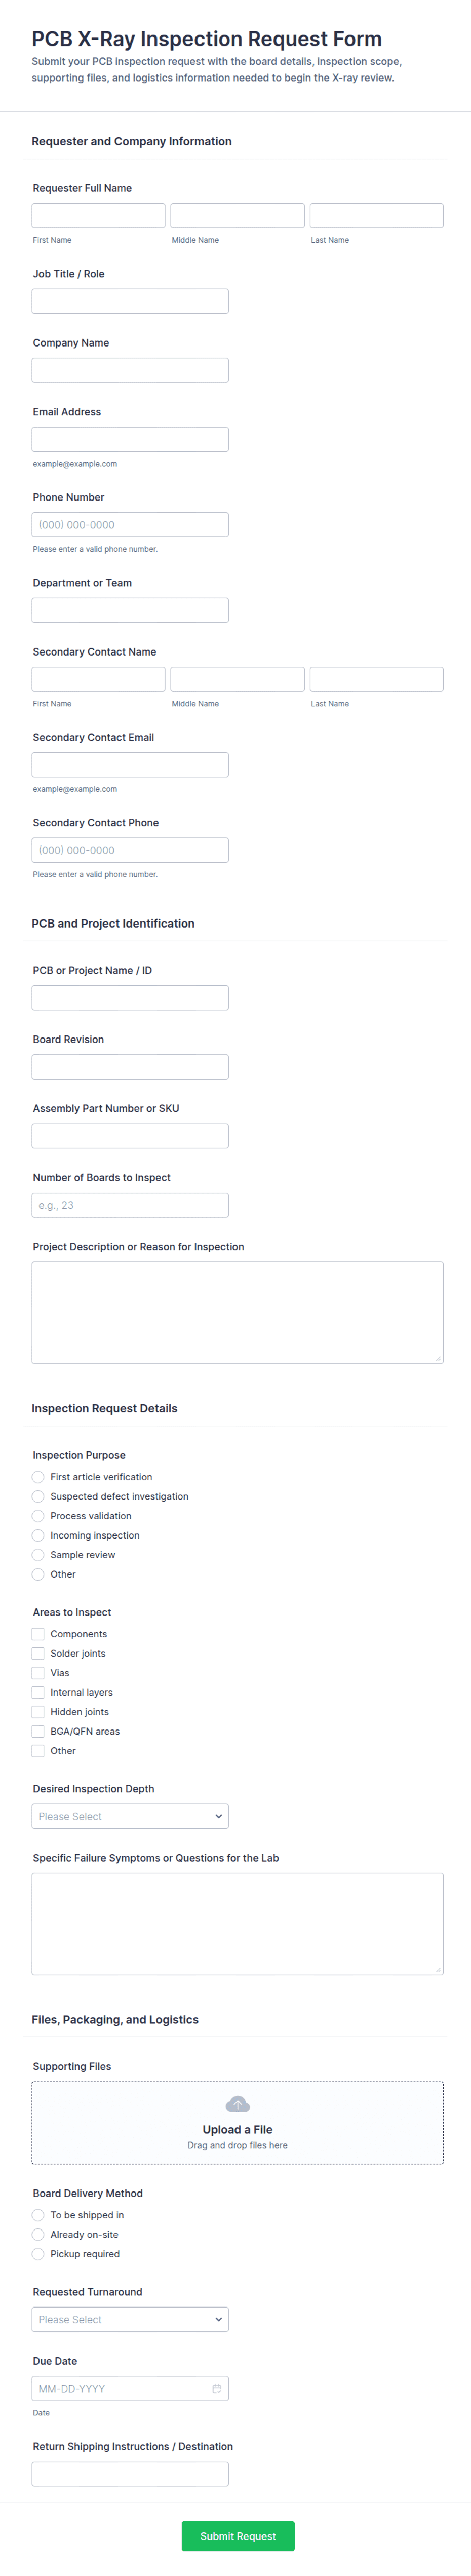471x2576 pixels.
Task: Click the Project Description text area
Action: click(237, 1312)
